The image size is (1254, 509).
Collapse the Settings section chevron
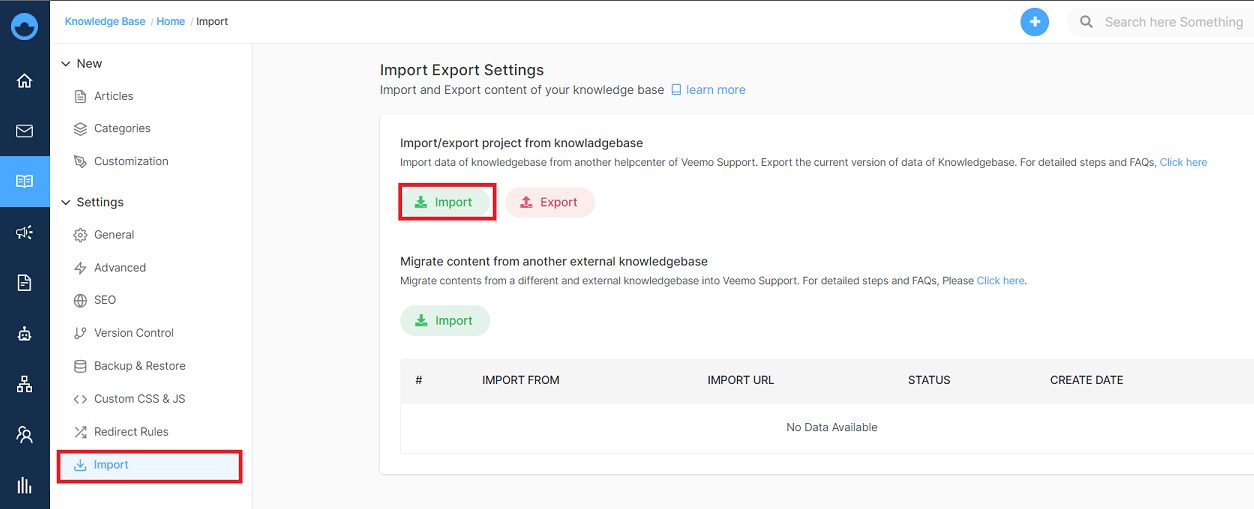(66, 202)
